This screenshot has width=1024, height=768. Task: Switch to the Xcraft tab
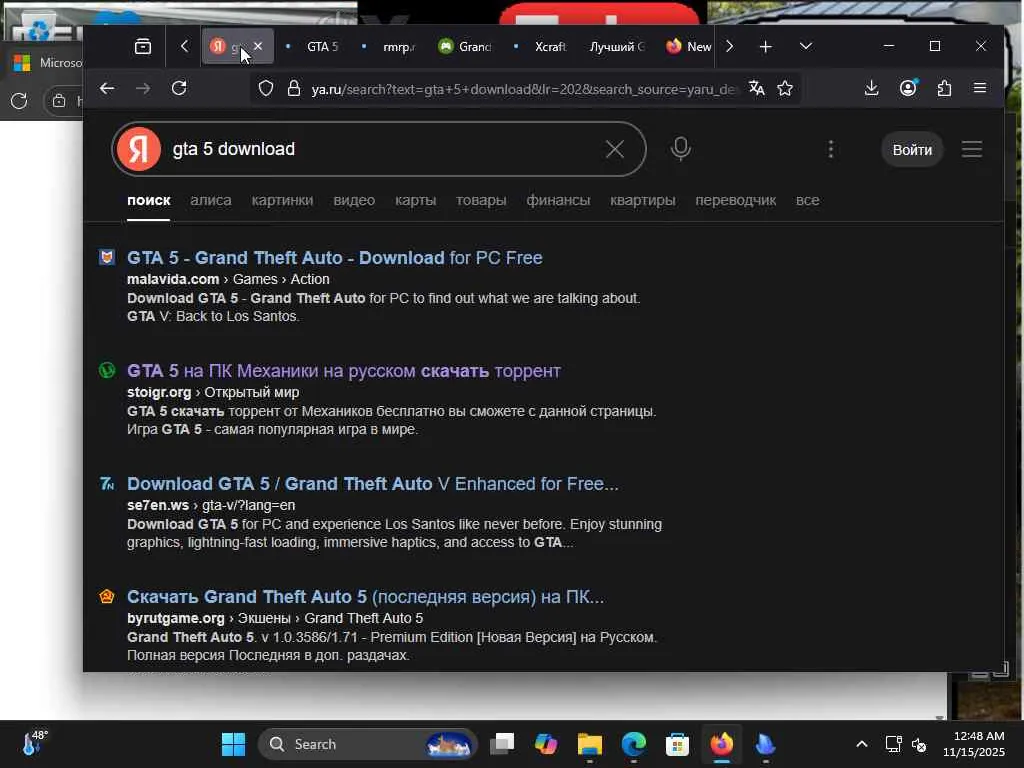click(x=541, y=46)
